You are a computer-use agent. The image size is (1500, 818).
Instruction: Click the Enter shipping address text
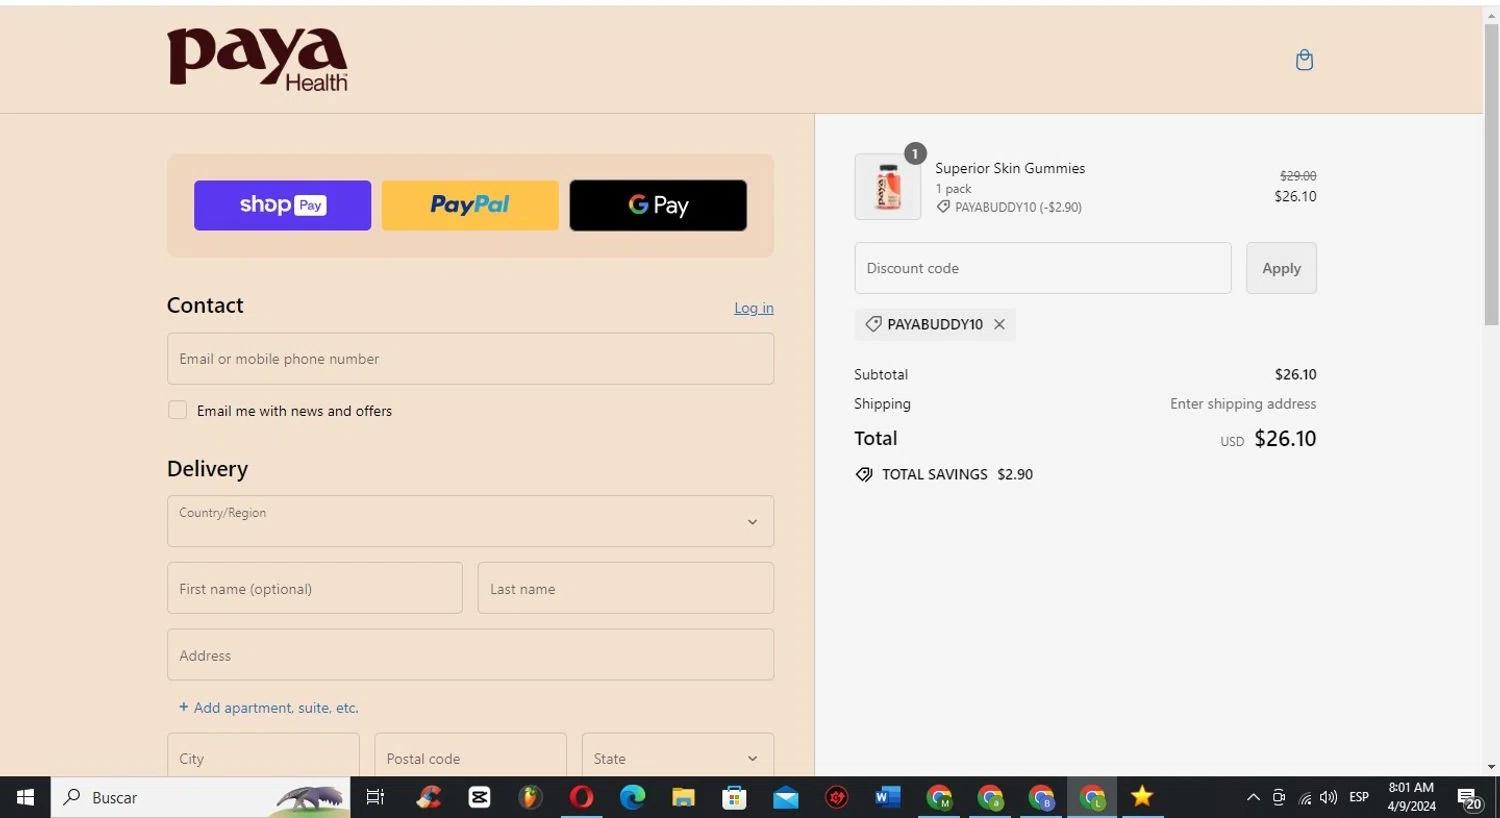click(1243, 404)
